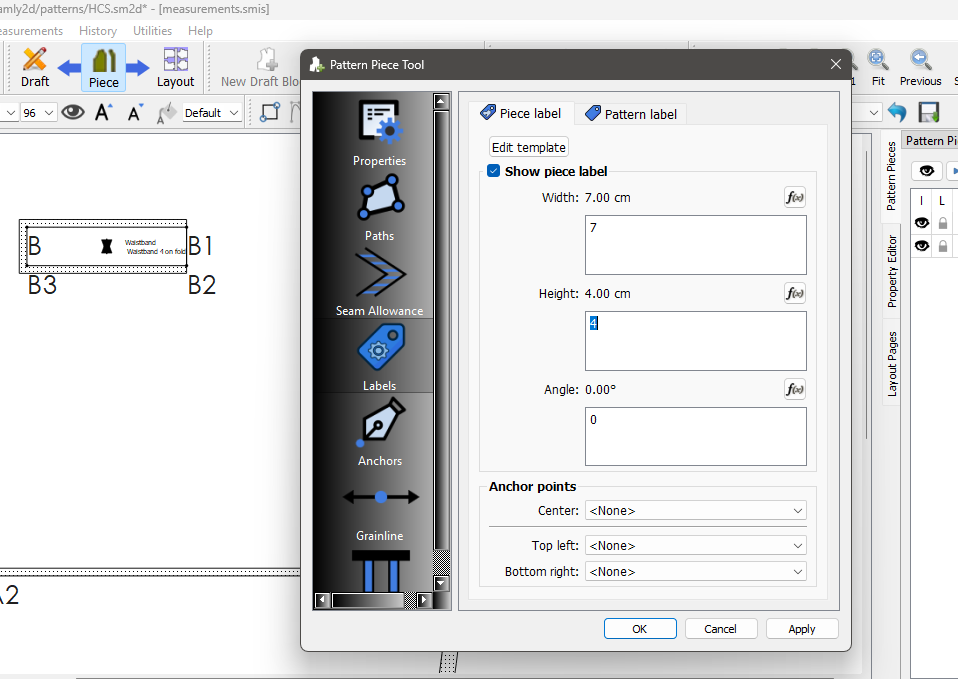Viewport: 958px width, 679px height.
Task: Increase point name text size
Action: point(103,112)
